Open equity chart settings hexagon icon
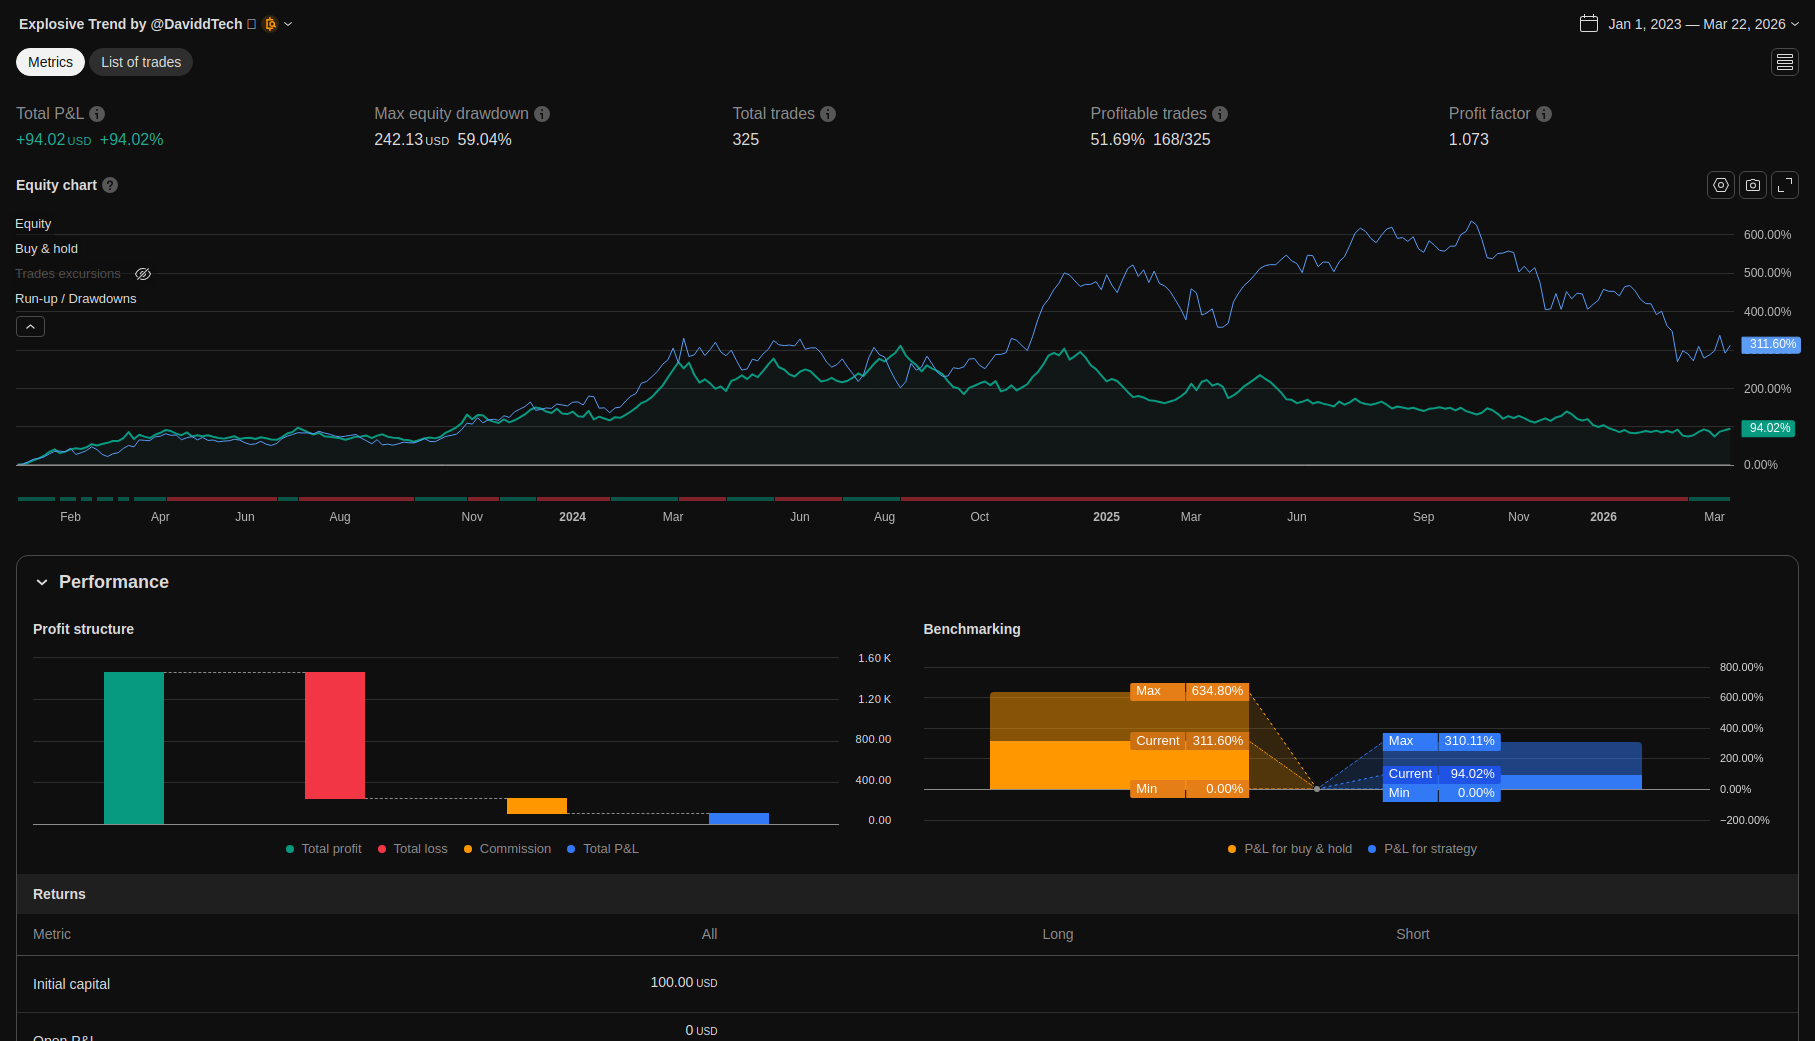Screen dimensions: 1815x1041 (x=1720, y=185)
